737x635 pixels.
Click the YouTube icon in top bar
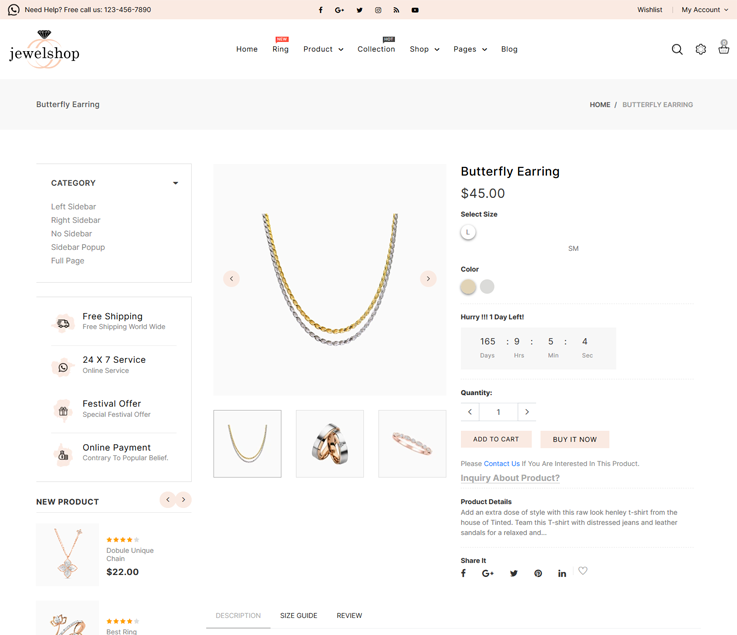click(415, 10)
